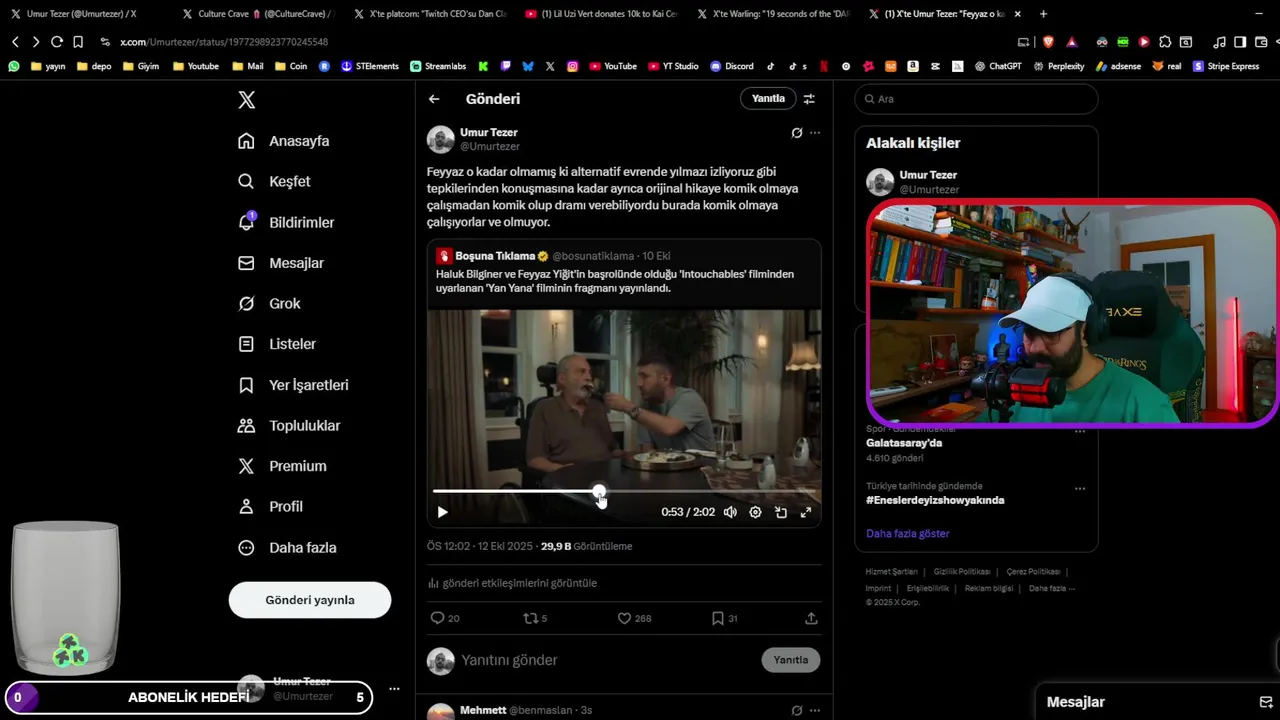Viewport: 1280px width, 720px height.
Task: Open Grok icon on Mehmett's reply
Action: click(797, 710)
